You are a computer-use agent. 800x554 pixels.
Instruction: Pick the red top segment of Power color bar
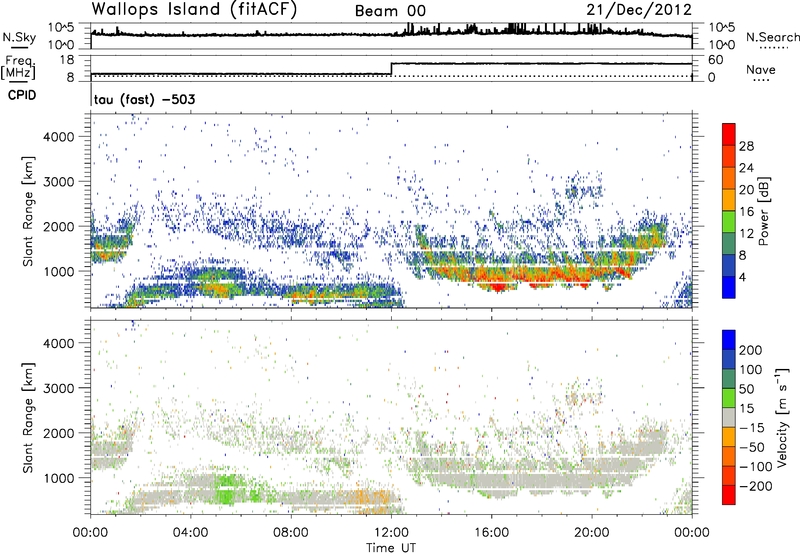tap(729, 134)
